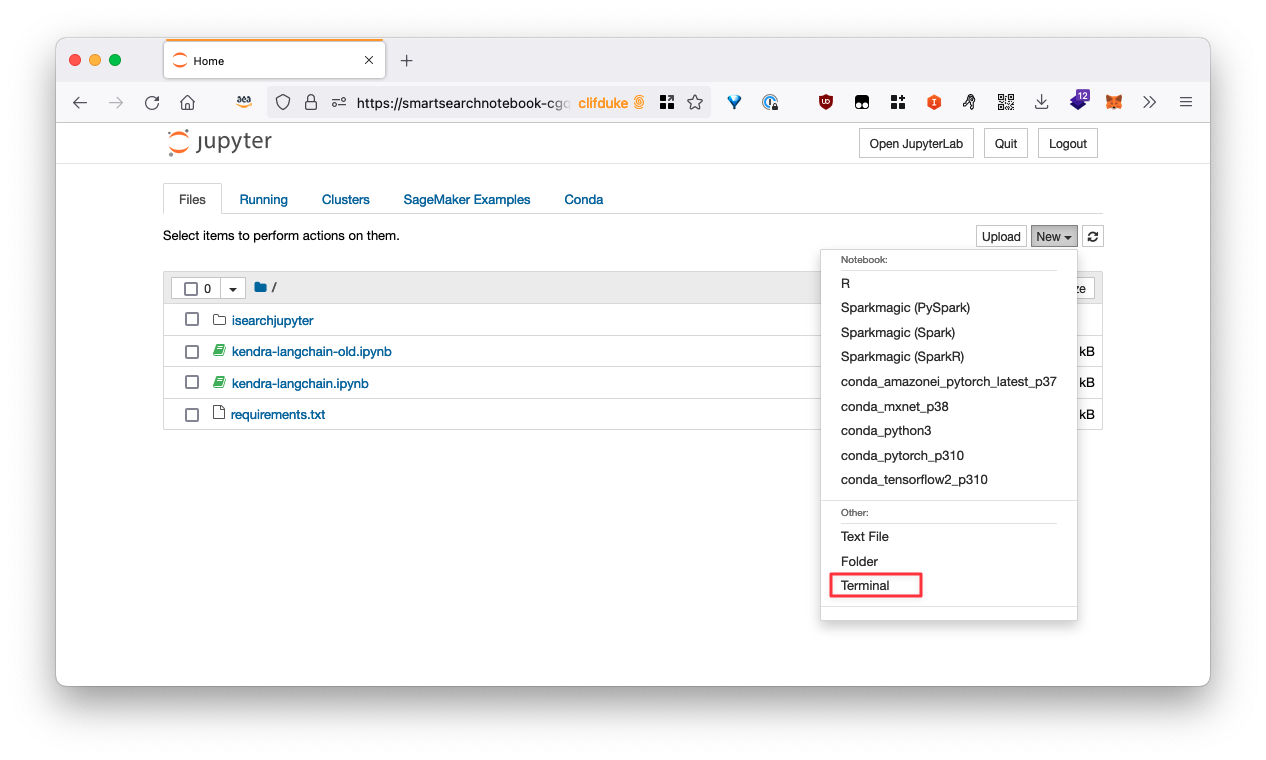Tick the isearchjupyter folder checkbox
1266x760 pixels.
click(192, 320)
